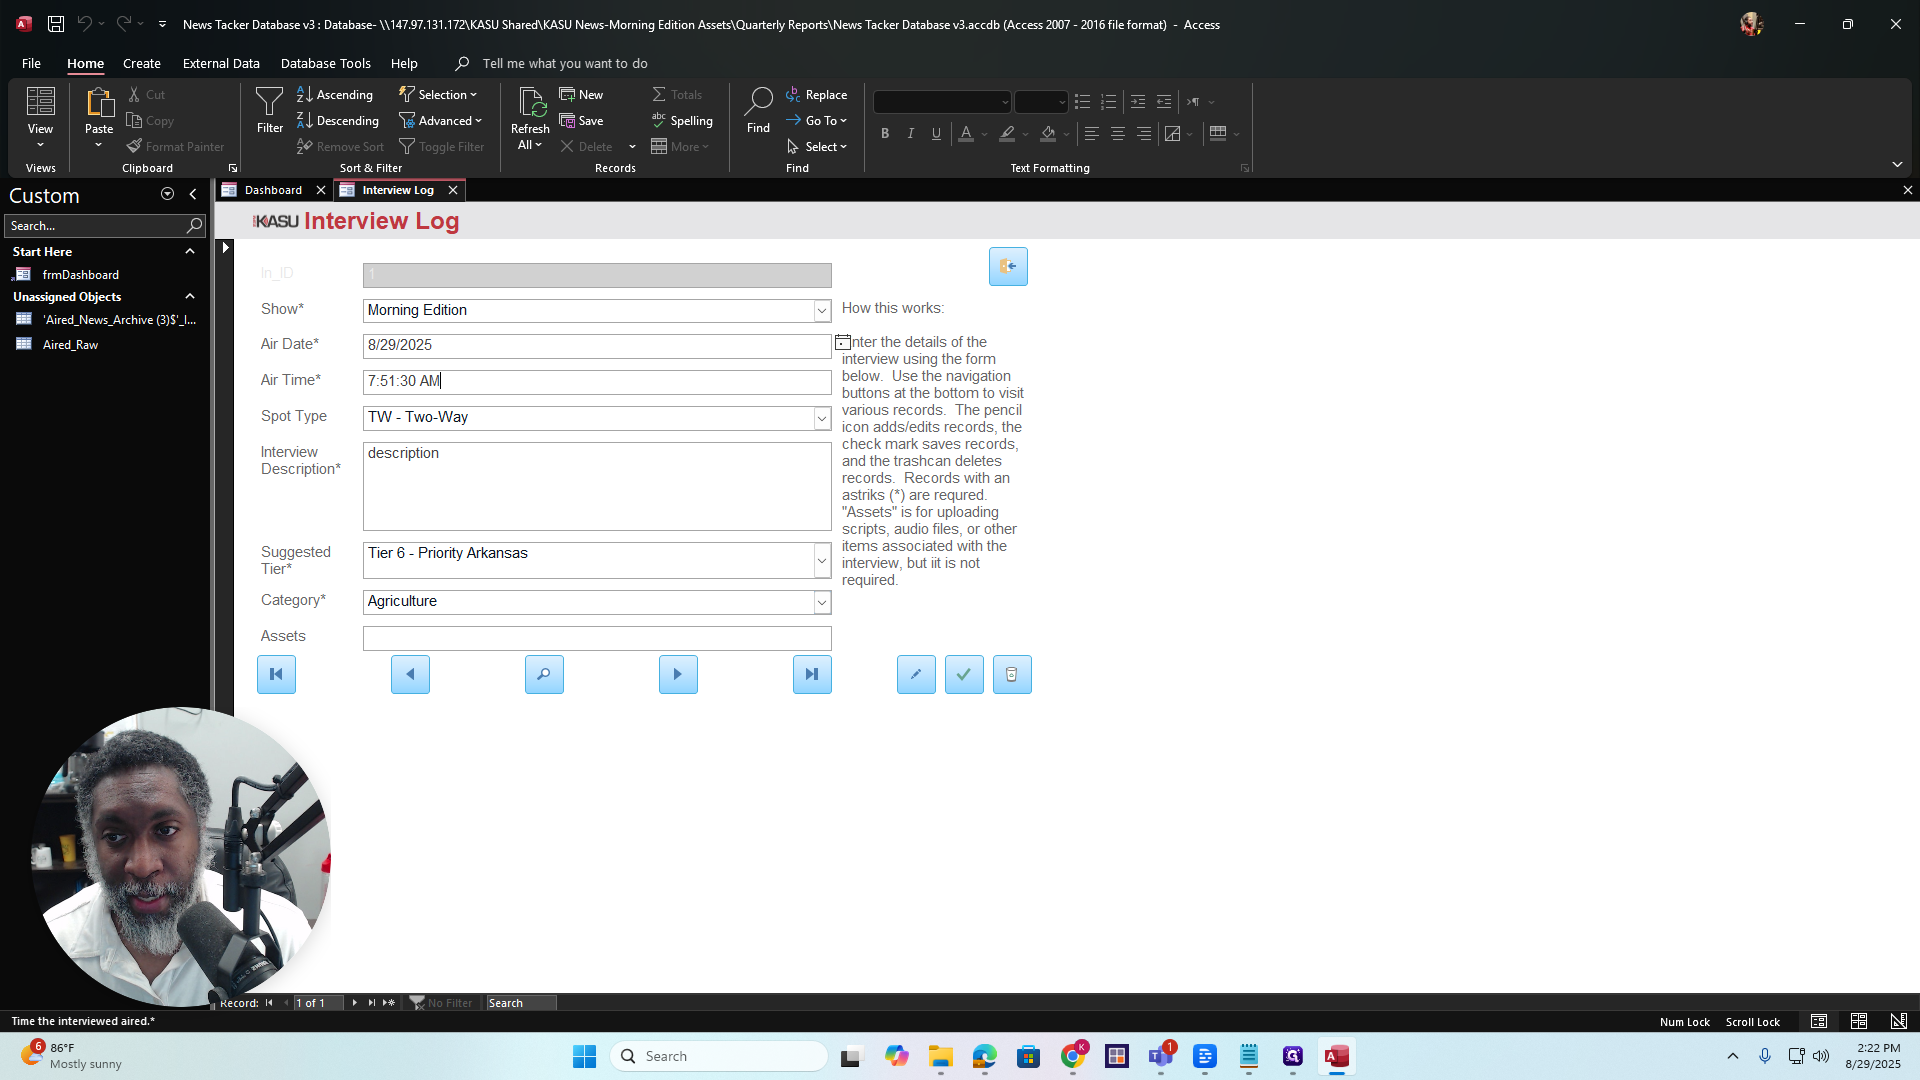This screenshot has width=1920, height=1080.
Task: Open the File menu
Action: 31,63
